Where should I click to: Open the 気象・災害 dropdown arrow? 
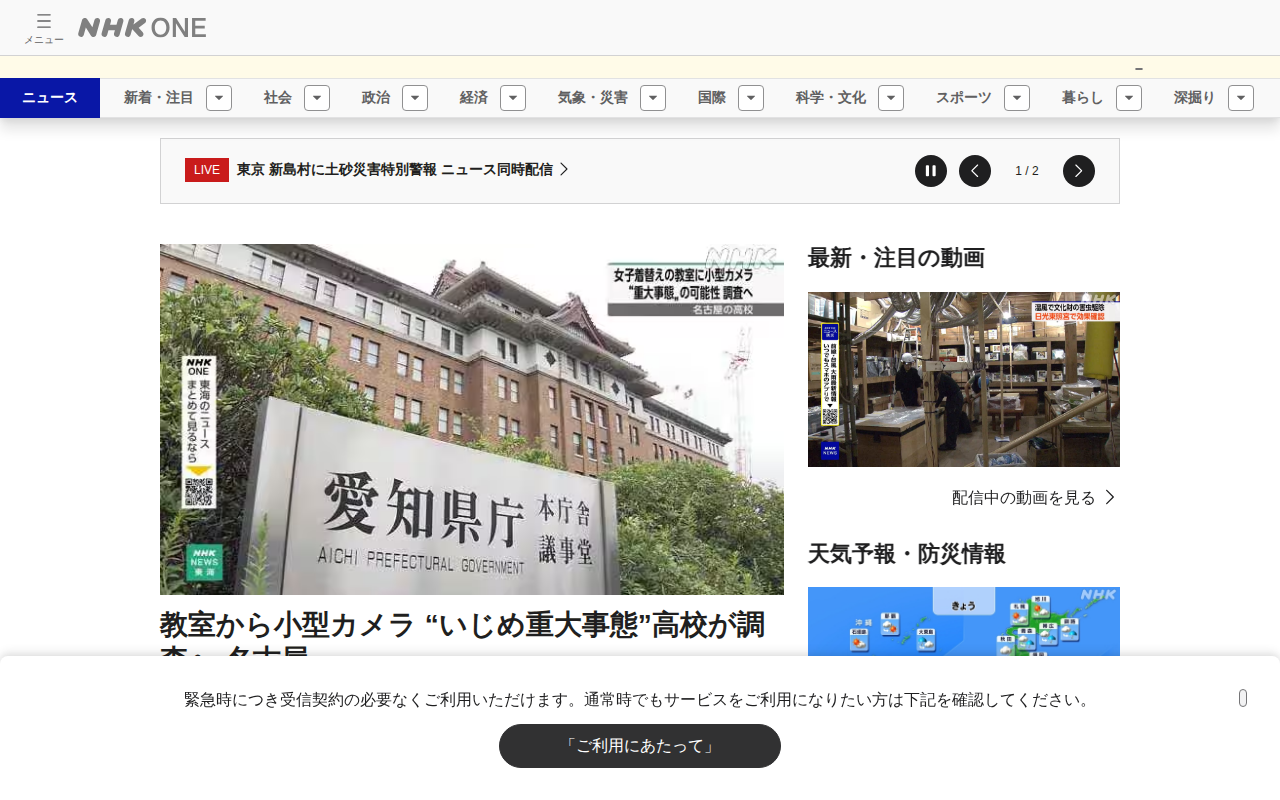pos(653,98)
